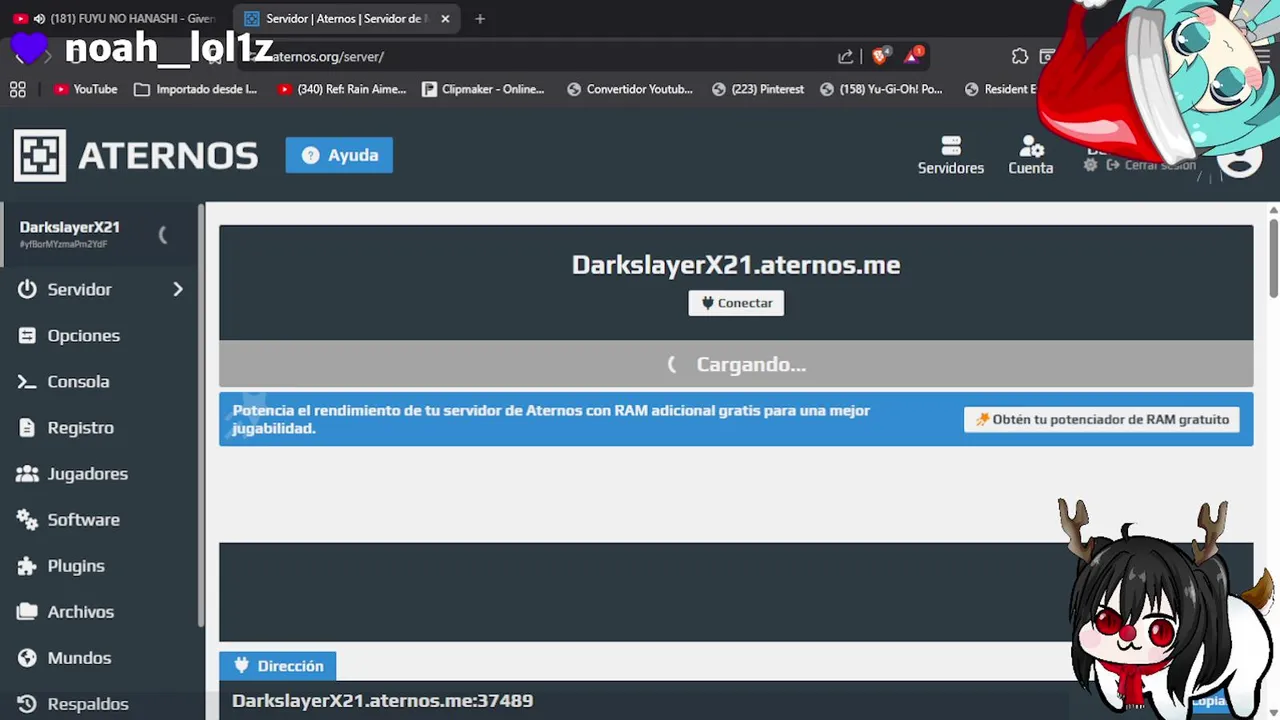Open the Convertidor Youtub bookmark
This screenshot has height=720, width=1280.
[x=630, y=89]
